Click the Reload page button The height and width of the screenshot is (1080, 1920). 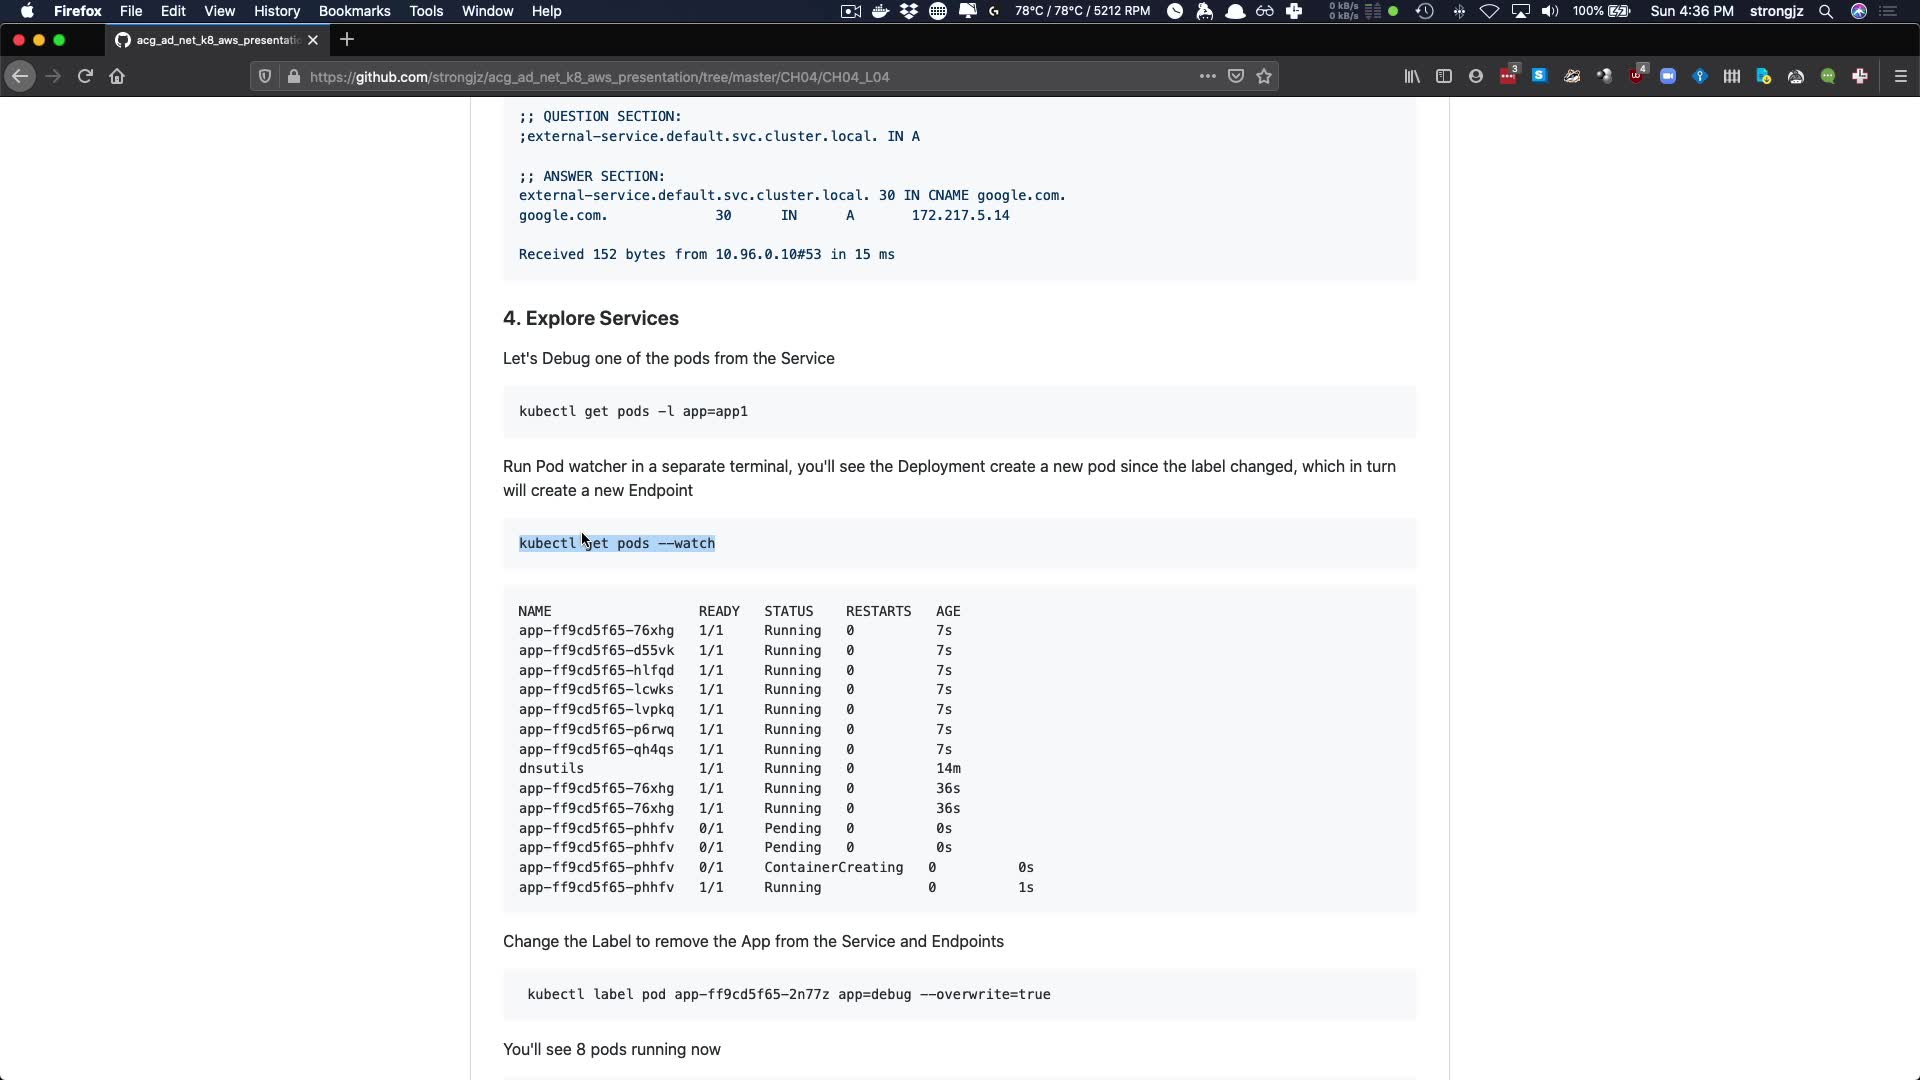click(x=85, y=76)
